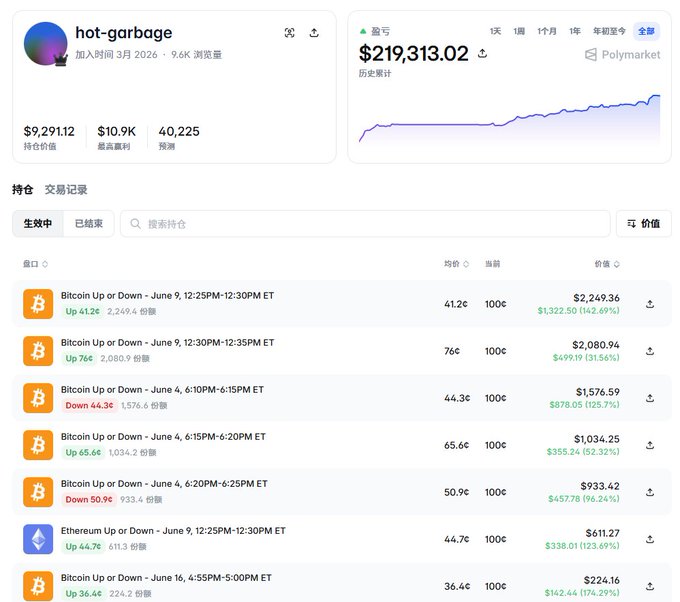Select the 全部 time range
This screenshot has width=680, height=602.
pyautogui.click(x=646, y=31)
